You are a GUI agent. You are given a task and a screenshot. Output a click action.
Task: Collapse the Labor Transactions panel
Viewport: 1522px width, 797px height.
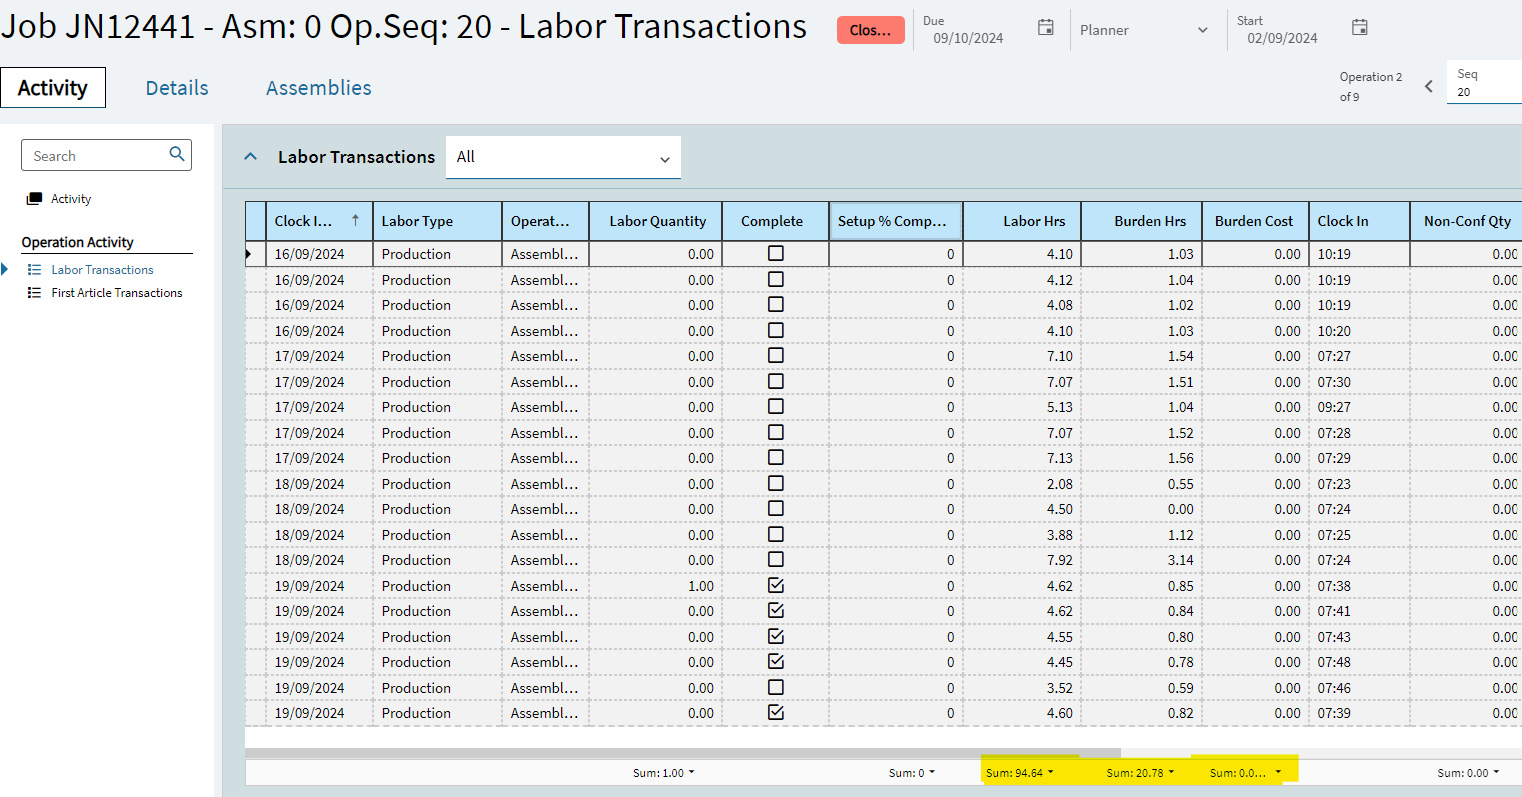251,157
